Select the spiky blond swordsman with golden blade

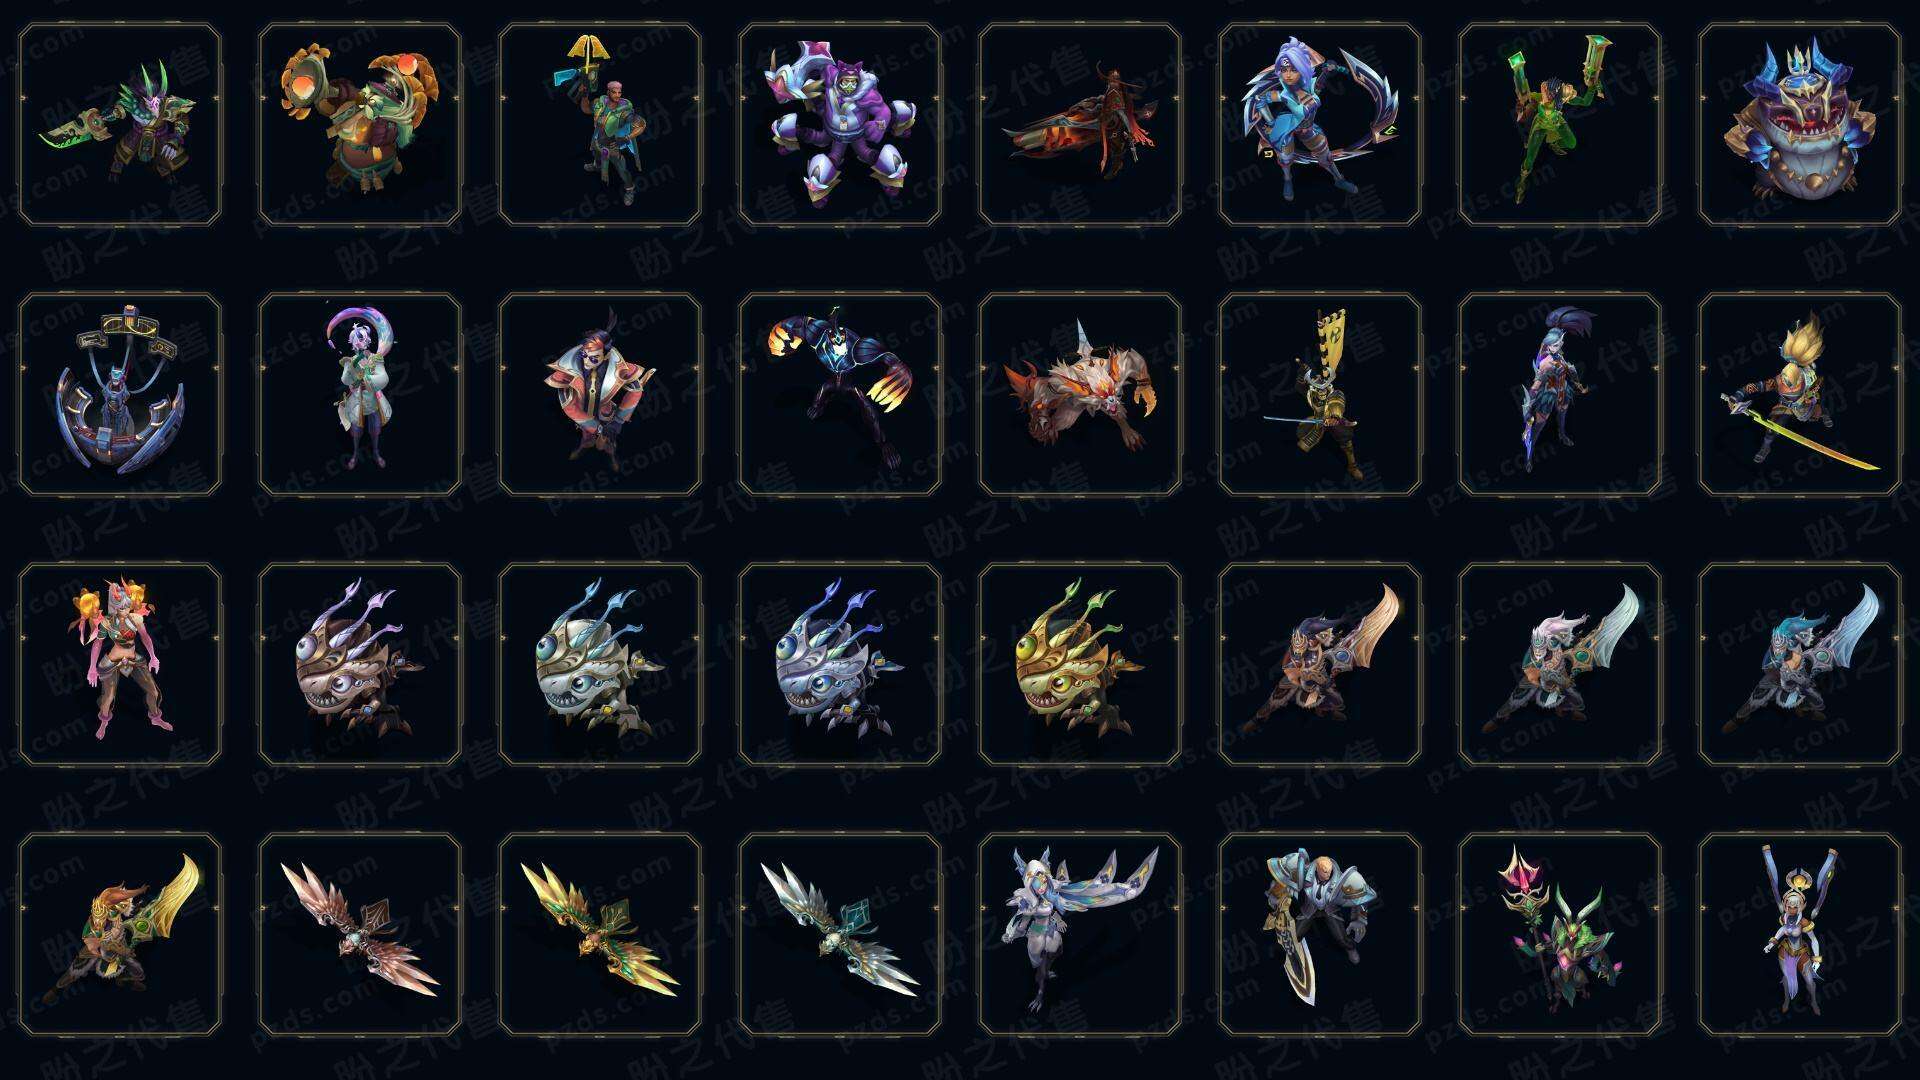1799,394
